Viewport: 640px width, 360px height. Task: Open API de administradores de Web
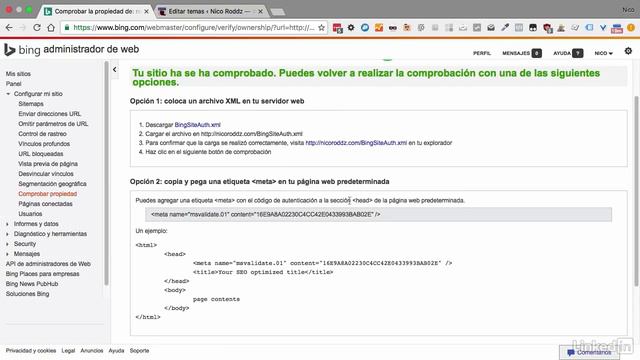48,264
